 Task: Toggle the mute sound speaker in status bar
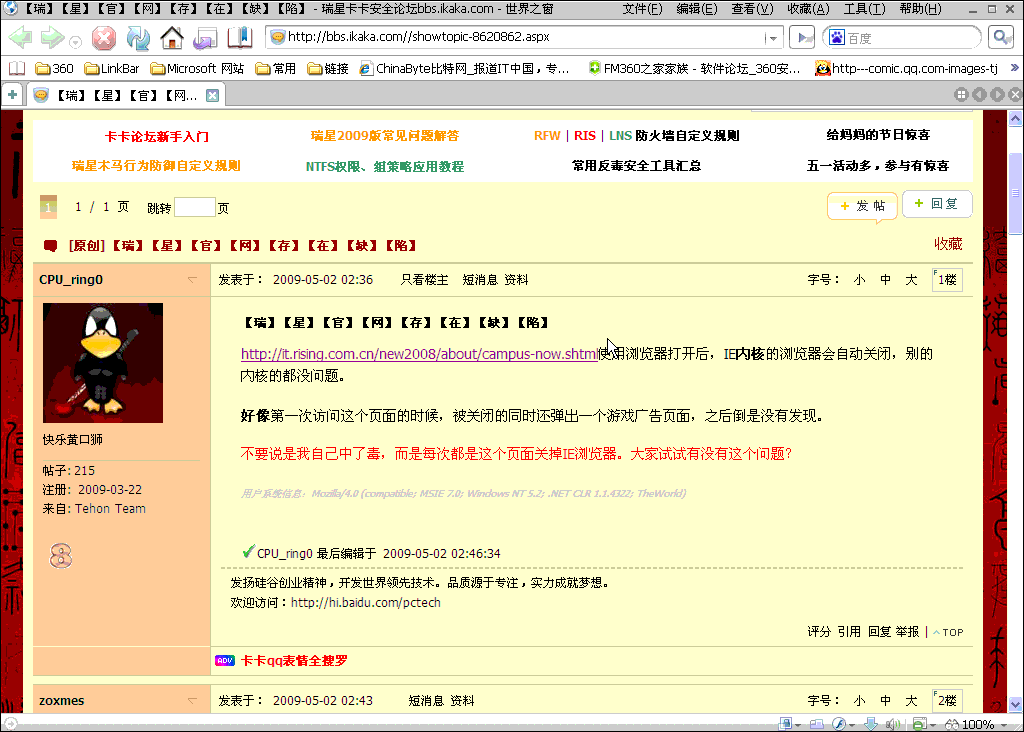tap(893, 724)
